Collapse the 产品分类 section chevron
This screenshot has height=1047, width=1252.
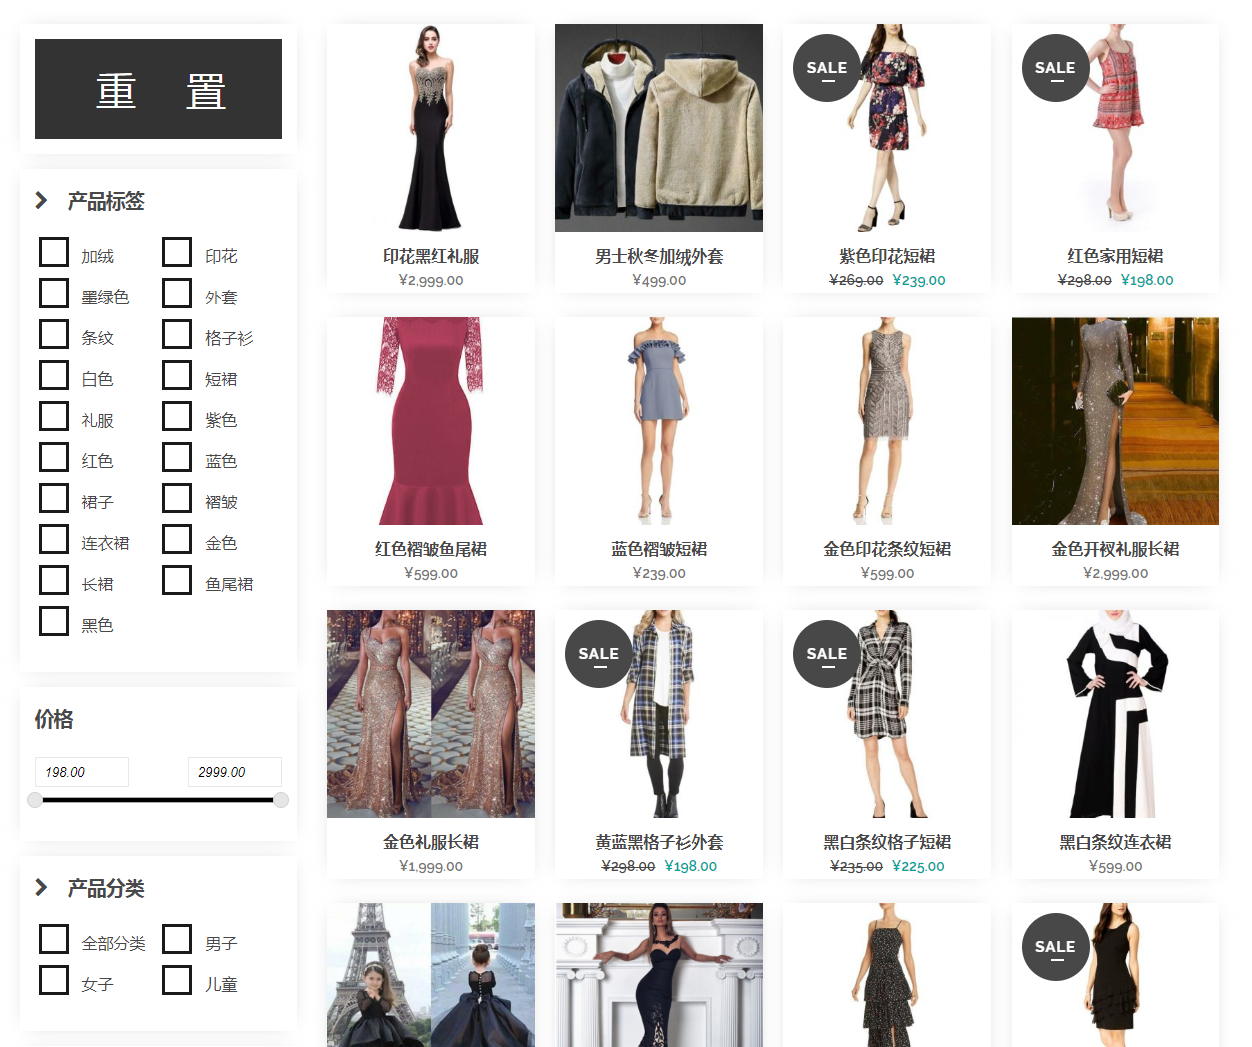(42, 887)
